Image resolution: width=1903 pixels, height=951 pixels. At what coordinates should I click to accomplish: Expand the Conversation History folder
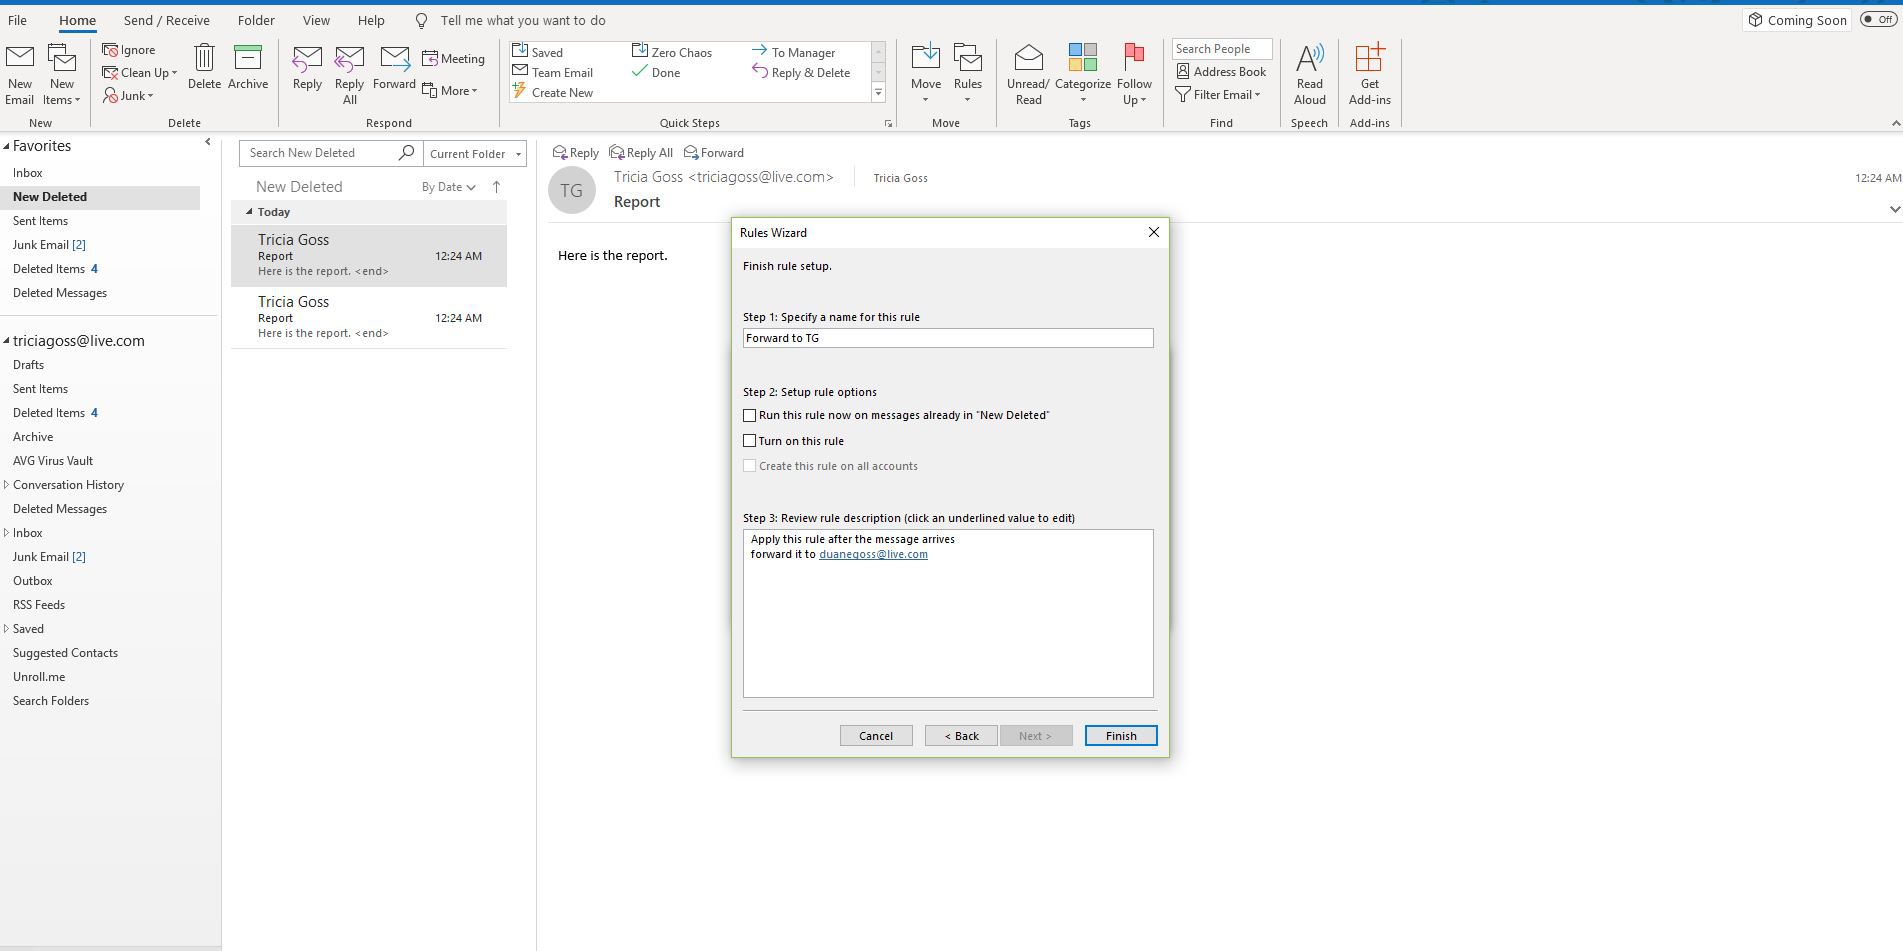coord(6,485)
